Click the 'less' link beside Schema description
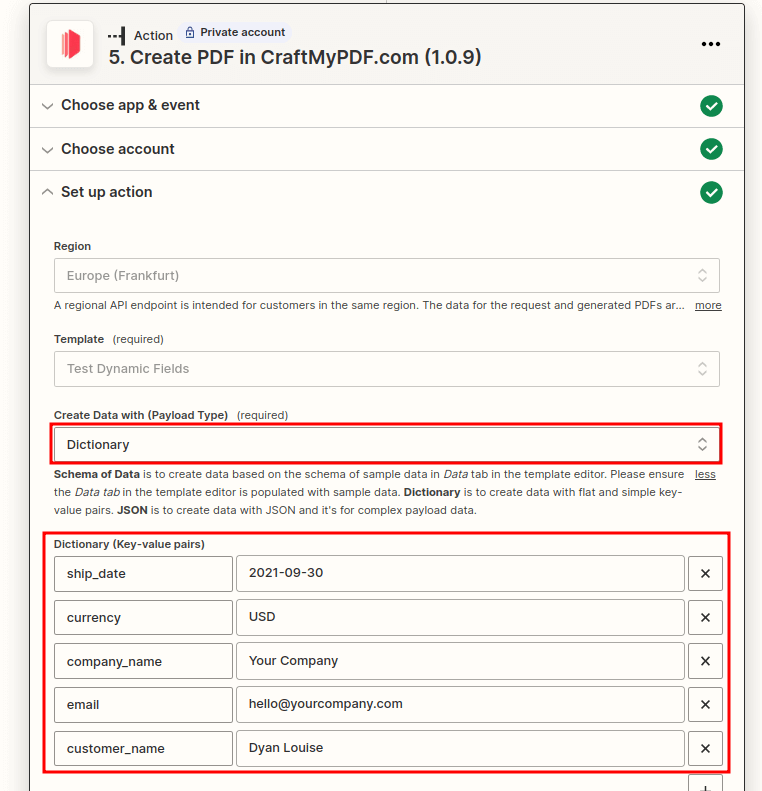Image resolution: width=762 pixels, height=791 pixels. [x=705, y=475]
